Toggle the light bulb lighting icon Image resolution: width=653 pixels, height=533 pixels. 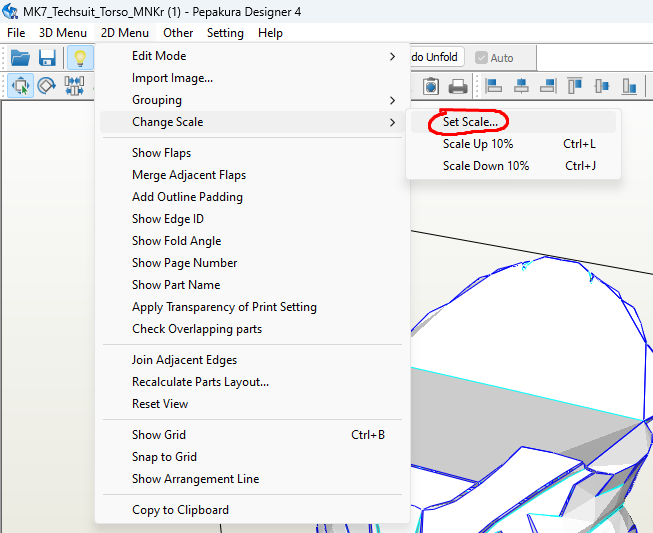pyautogui.click(x=80, y=57)
